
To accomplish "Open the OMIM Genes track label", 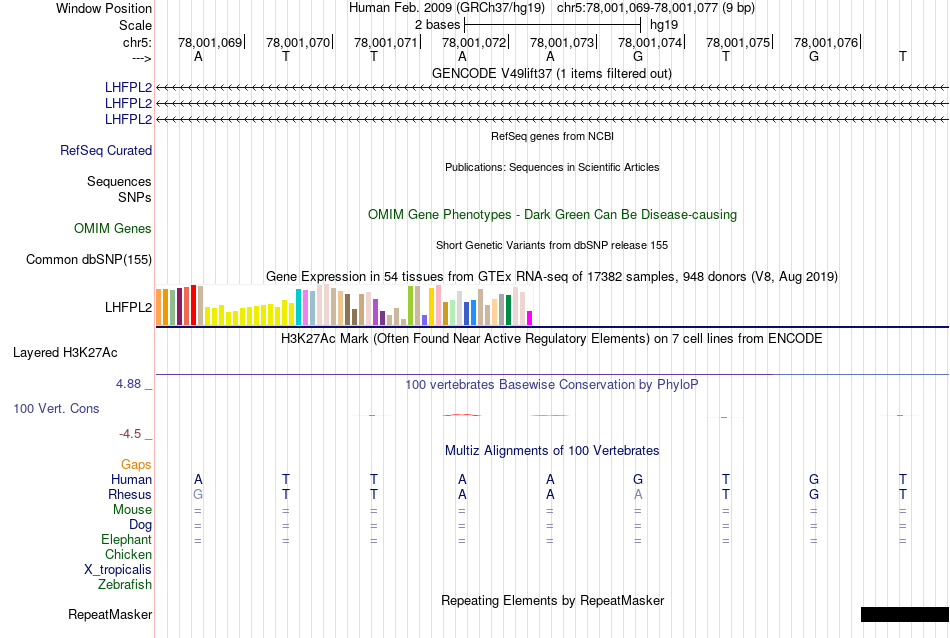I will click(113, 228).
